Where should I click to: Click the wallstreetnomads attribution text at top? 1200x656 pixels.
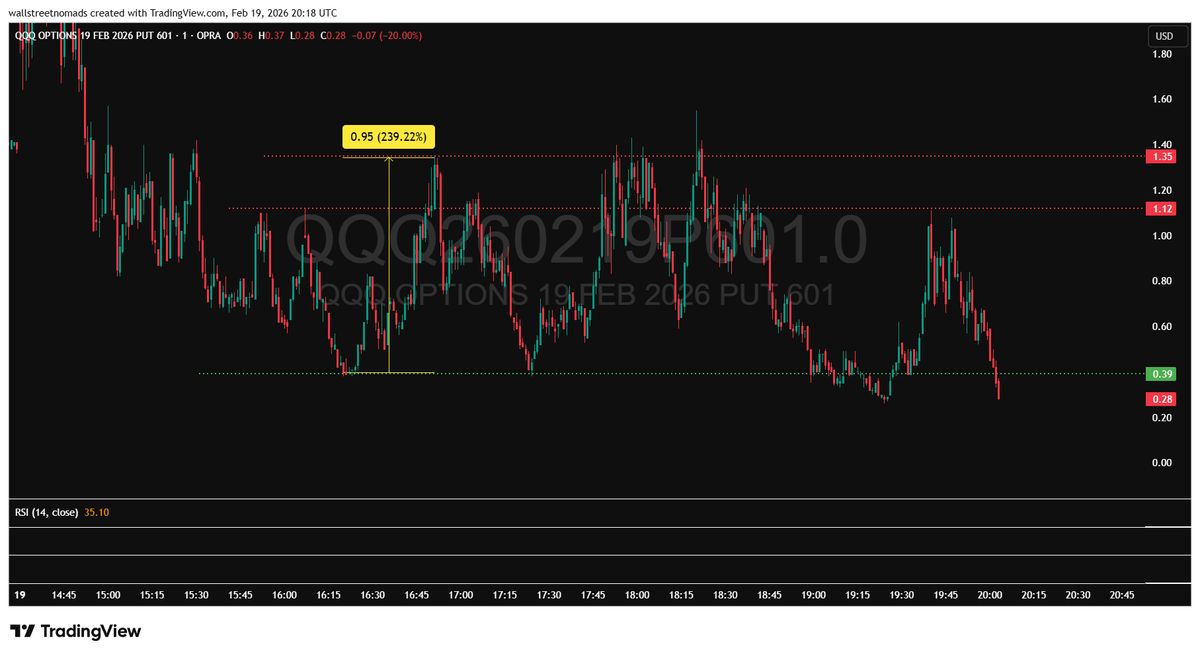point(48,13)
